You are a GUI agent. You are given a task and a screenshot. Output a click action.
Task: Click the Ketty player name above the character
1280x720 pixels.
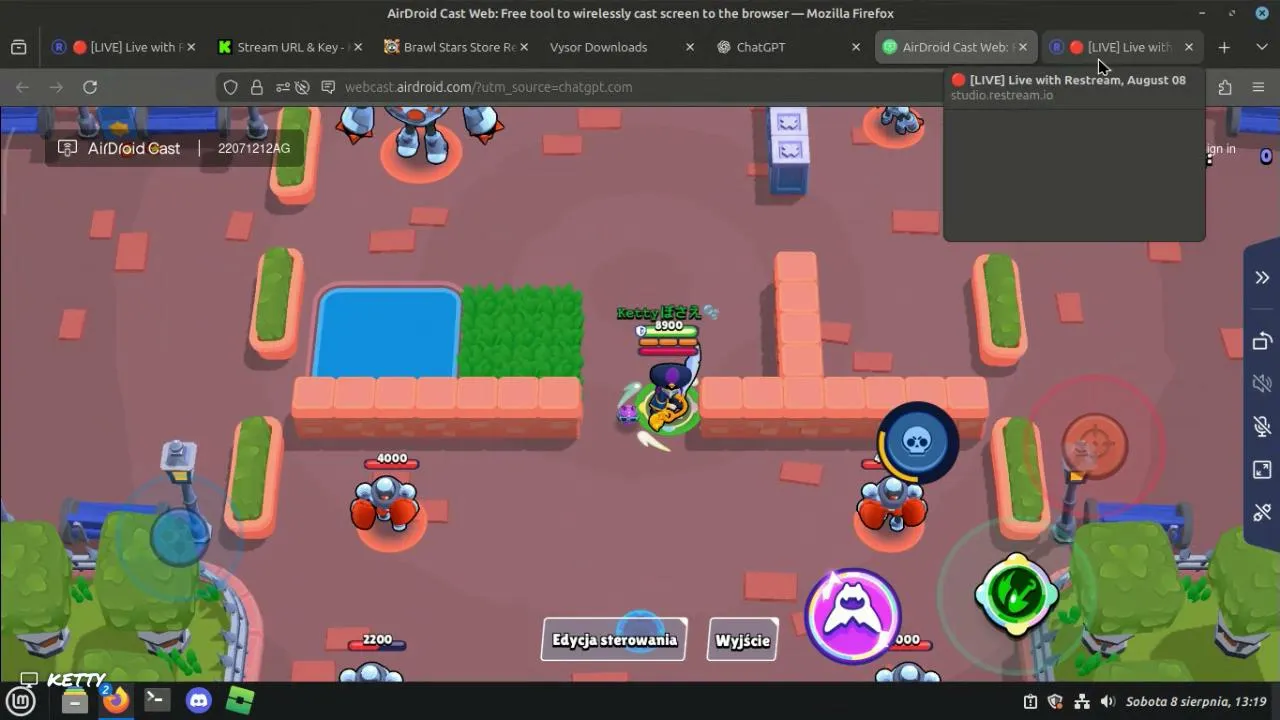click(x=667, y=312)
